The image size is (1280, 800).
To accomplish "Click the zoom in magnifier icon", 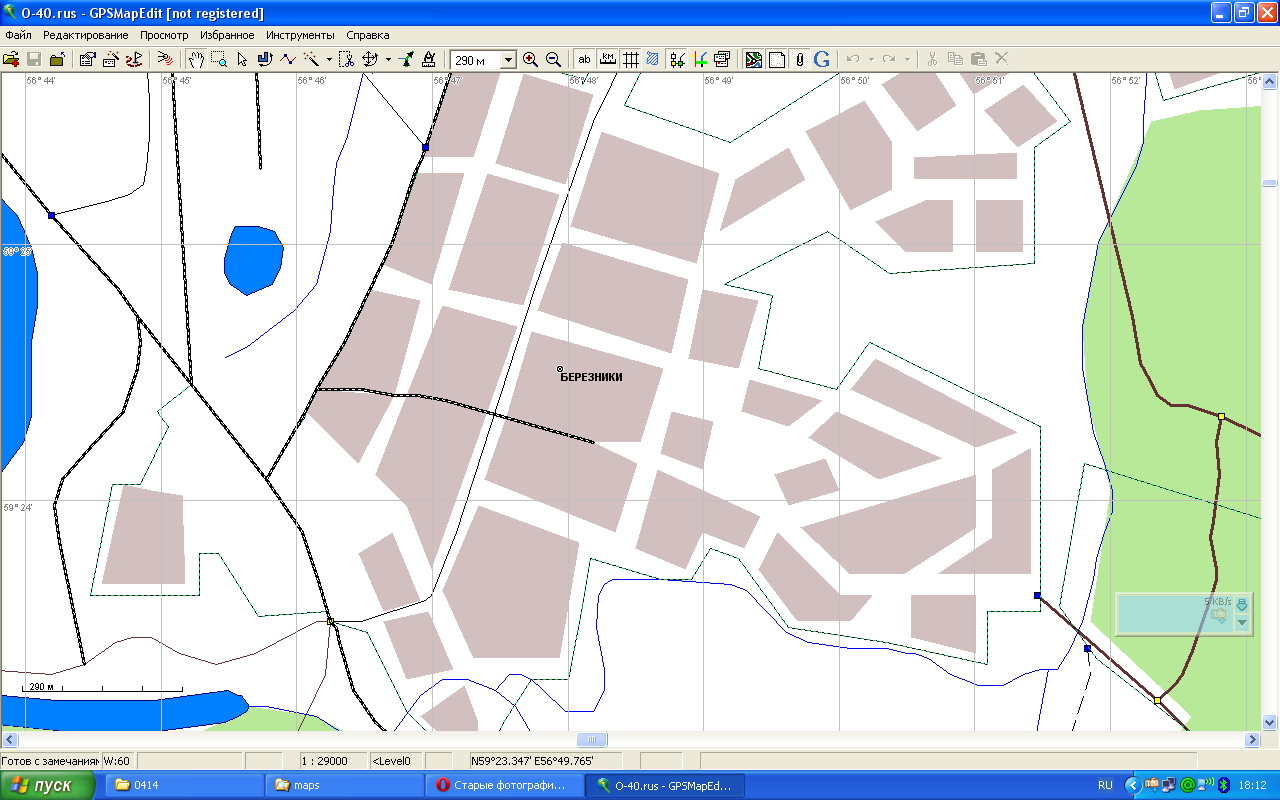I will pyautogui.click(x=530, y=60).
